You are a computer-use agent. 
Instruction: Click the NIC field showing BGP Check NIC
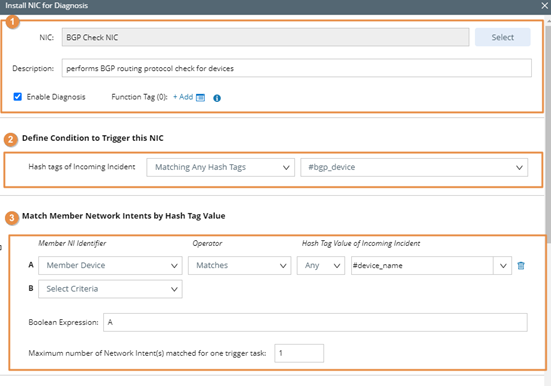point(265,37)
